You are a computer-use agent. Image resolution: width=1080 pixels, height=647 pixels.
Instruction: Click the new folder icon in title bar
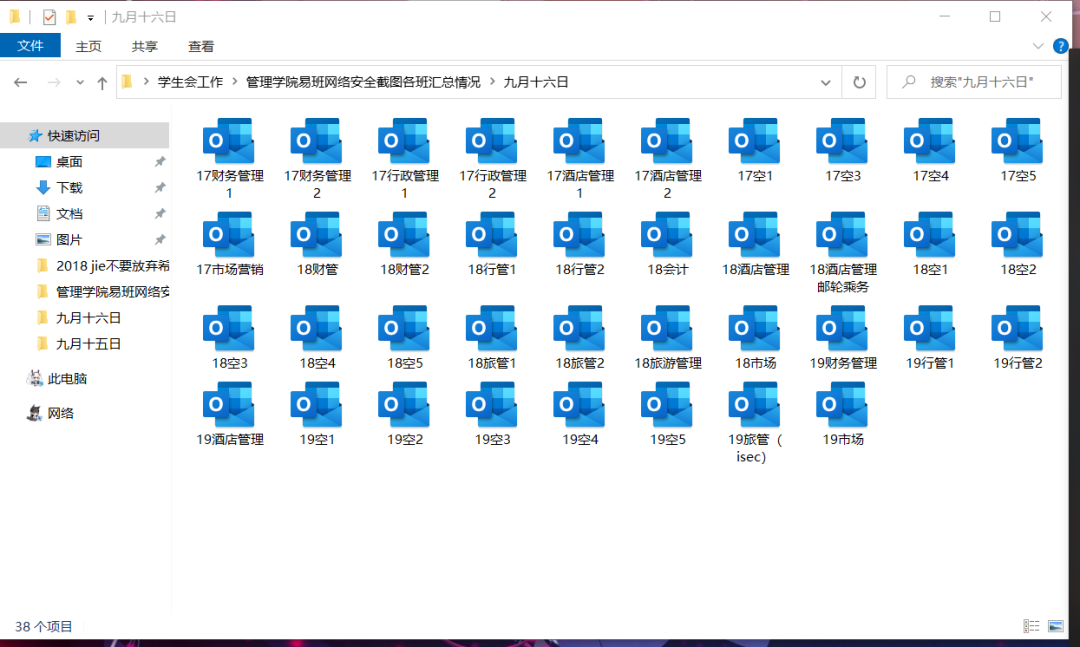click(x=71, y=17)
